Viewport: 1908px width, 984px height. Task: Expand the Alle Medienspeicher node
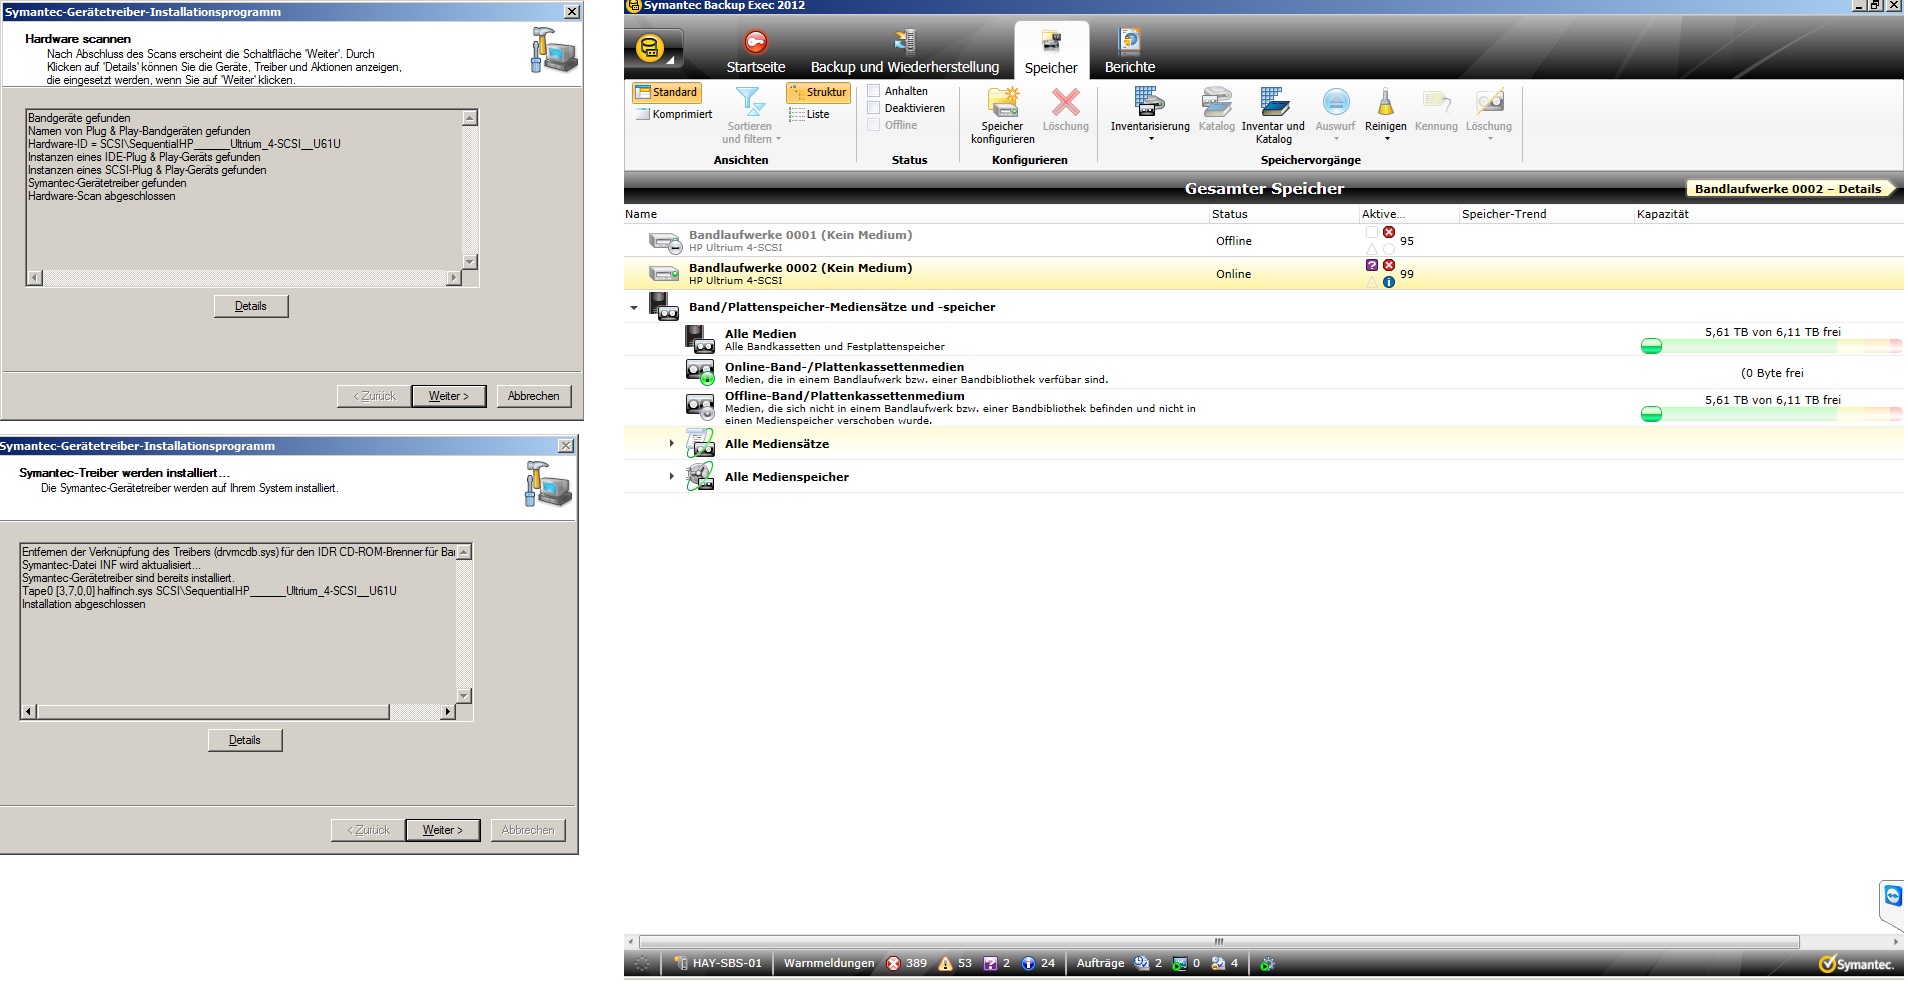(x=672, y=476)
